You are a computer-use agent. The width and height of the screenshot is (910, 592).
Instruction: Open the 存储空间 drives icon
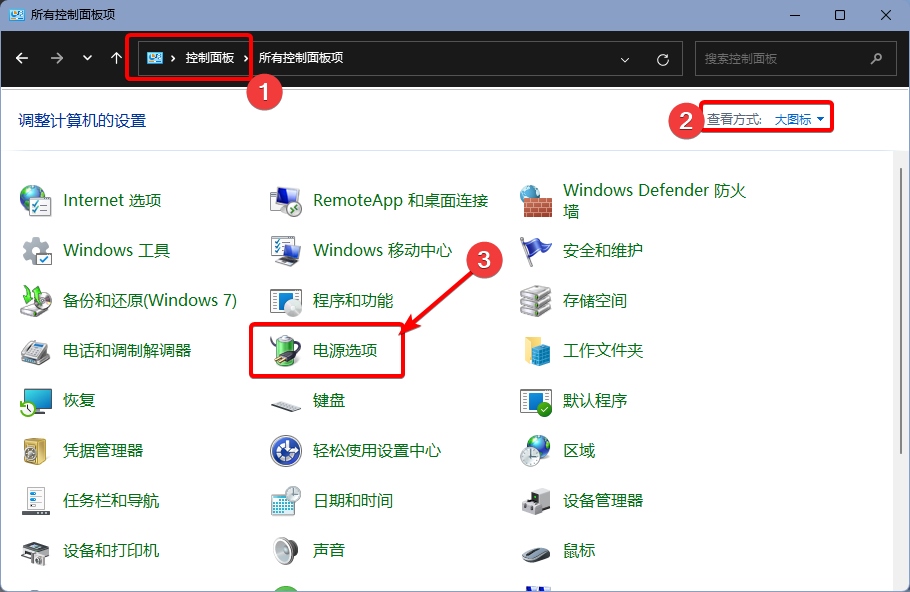(536, 301)
